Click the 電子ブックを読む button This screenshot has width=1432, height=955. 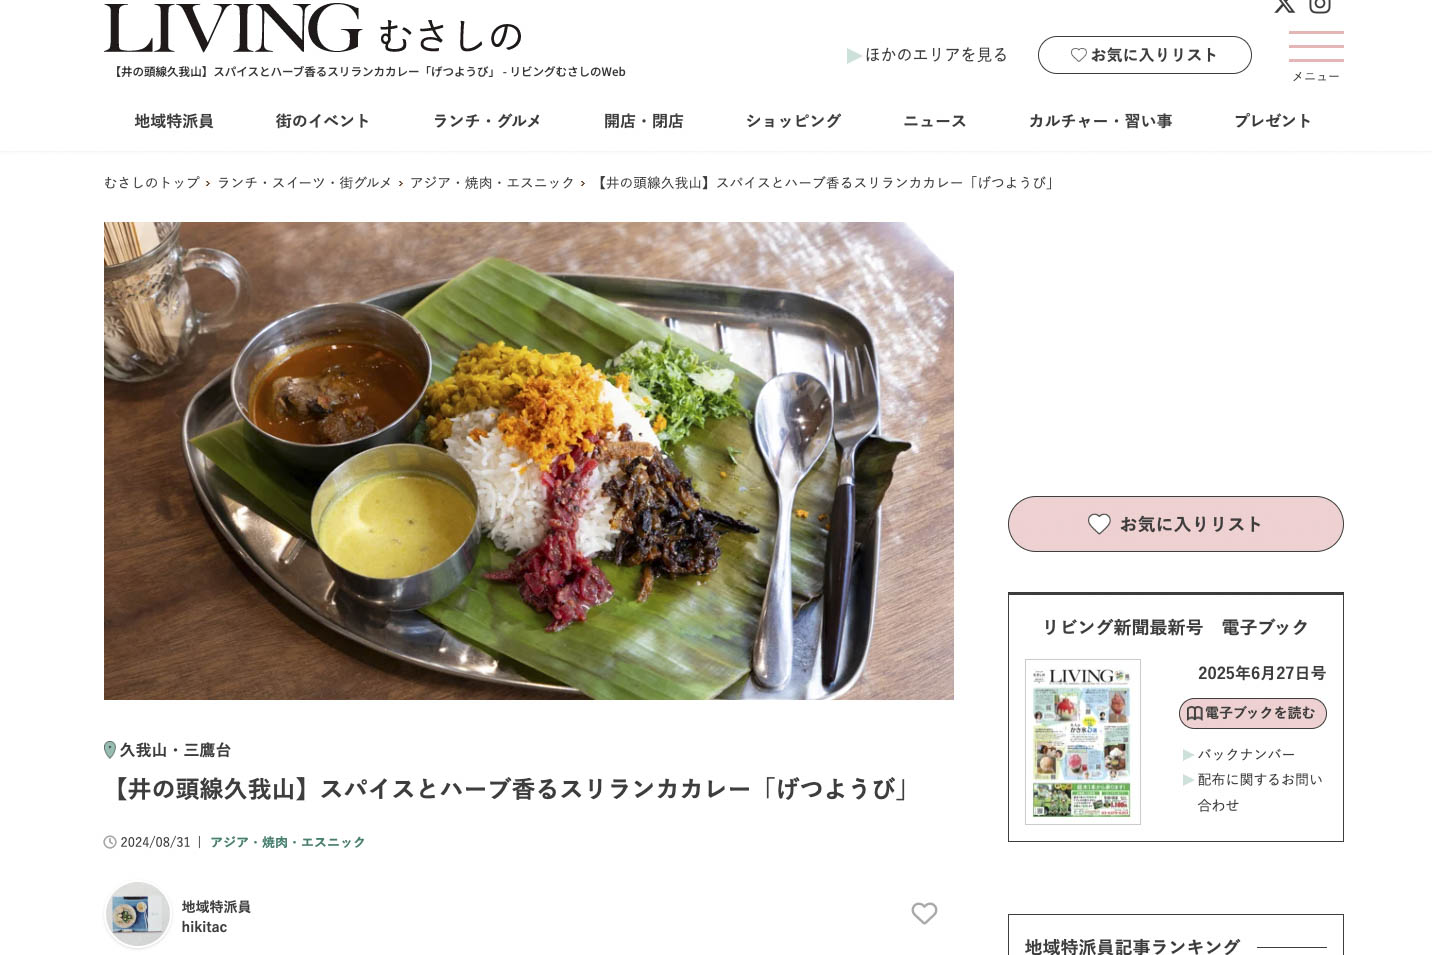pyautogui.click(x=1252, y=713)
